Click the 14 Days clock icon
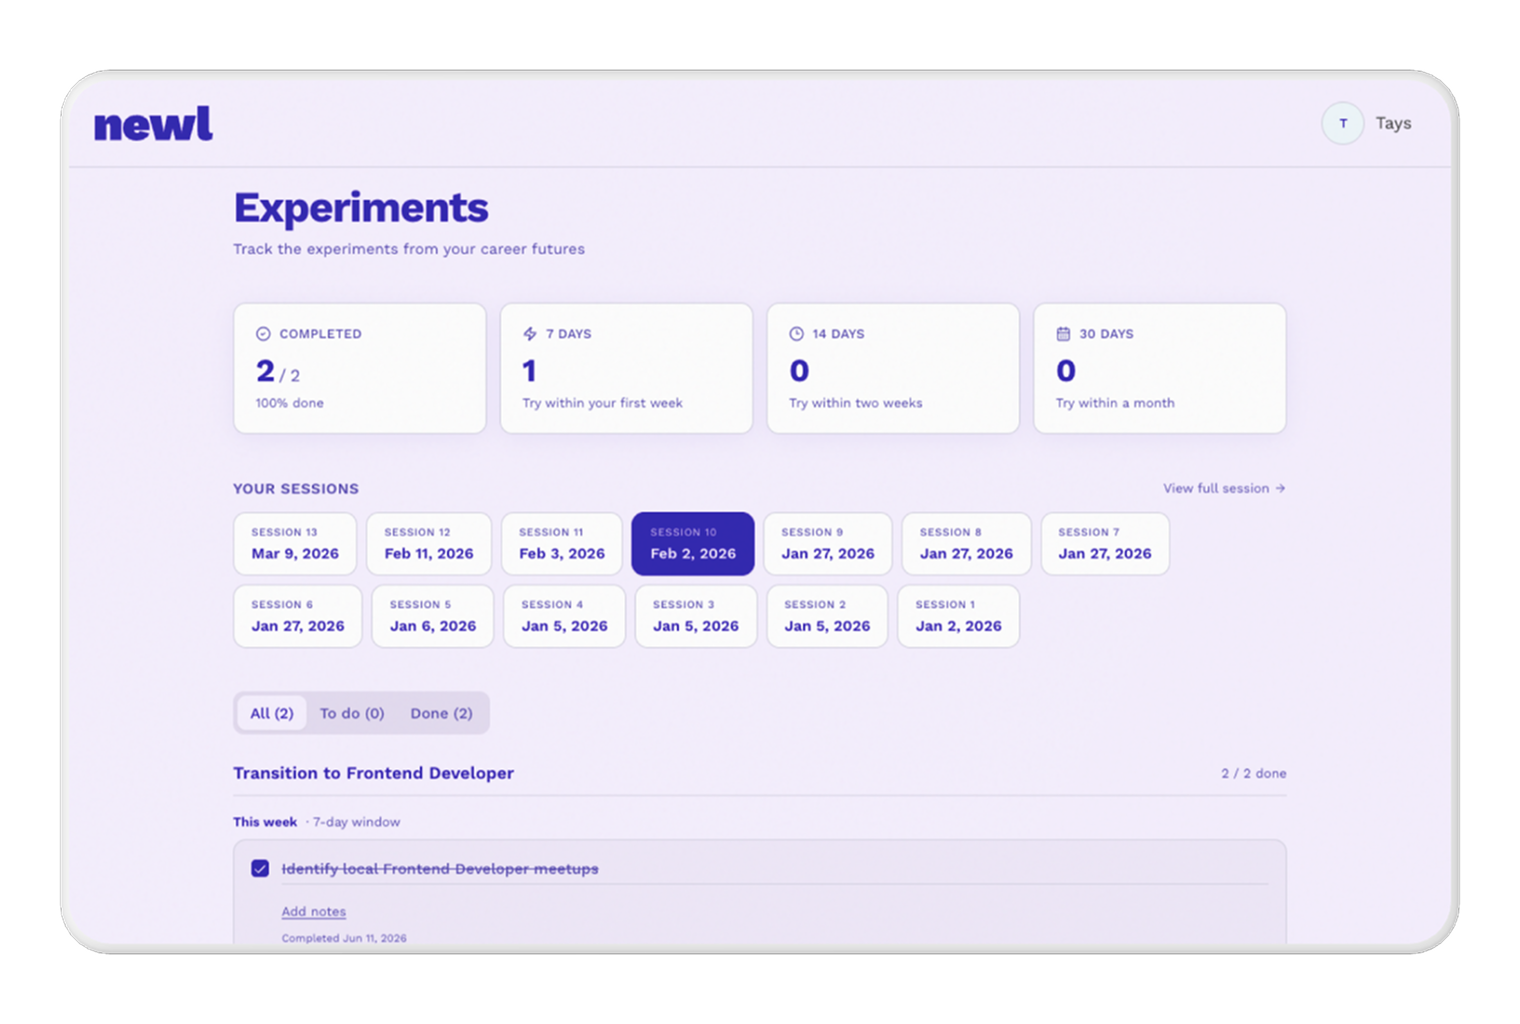 coord(796,334)
